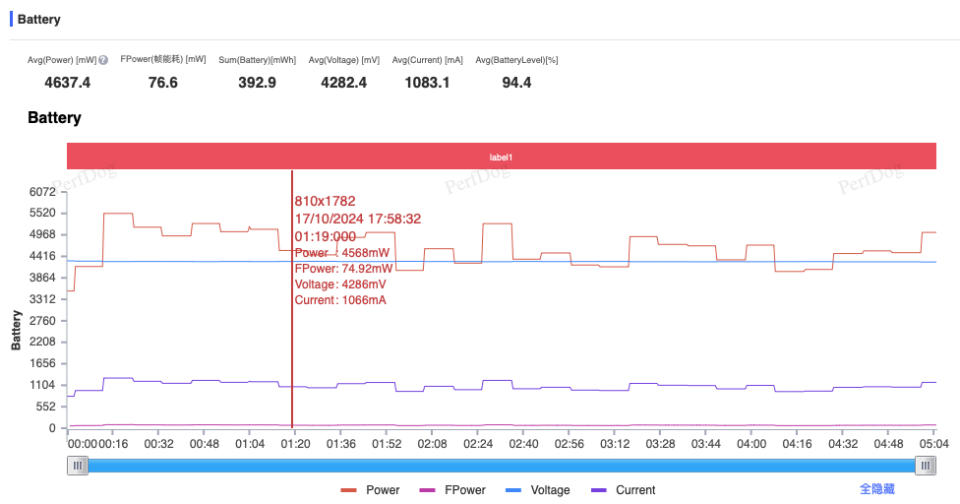Click the 全隐藏 hide-all link
The width and height of the screenshot is (960, 504).
pos(877,489)
